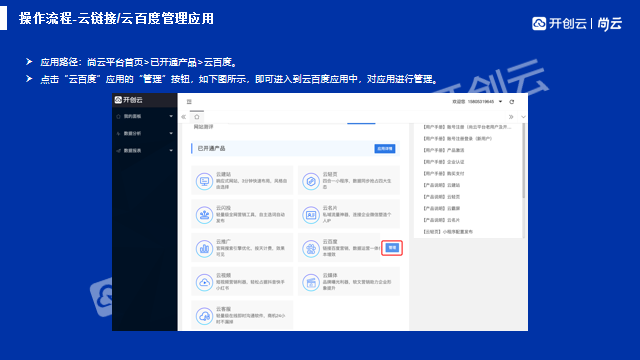The width and height of the screenshot is (640, 360).
Task: Click the refresh icon beside the username
Action: click(x=512, y=102)
